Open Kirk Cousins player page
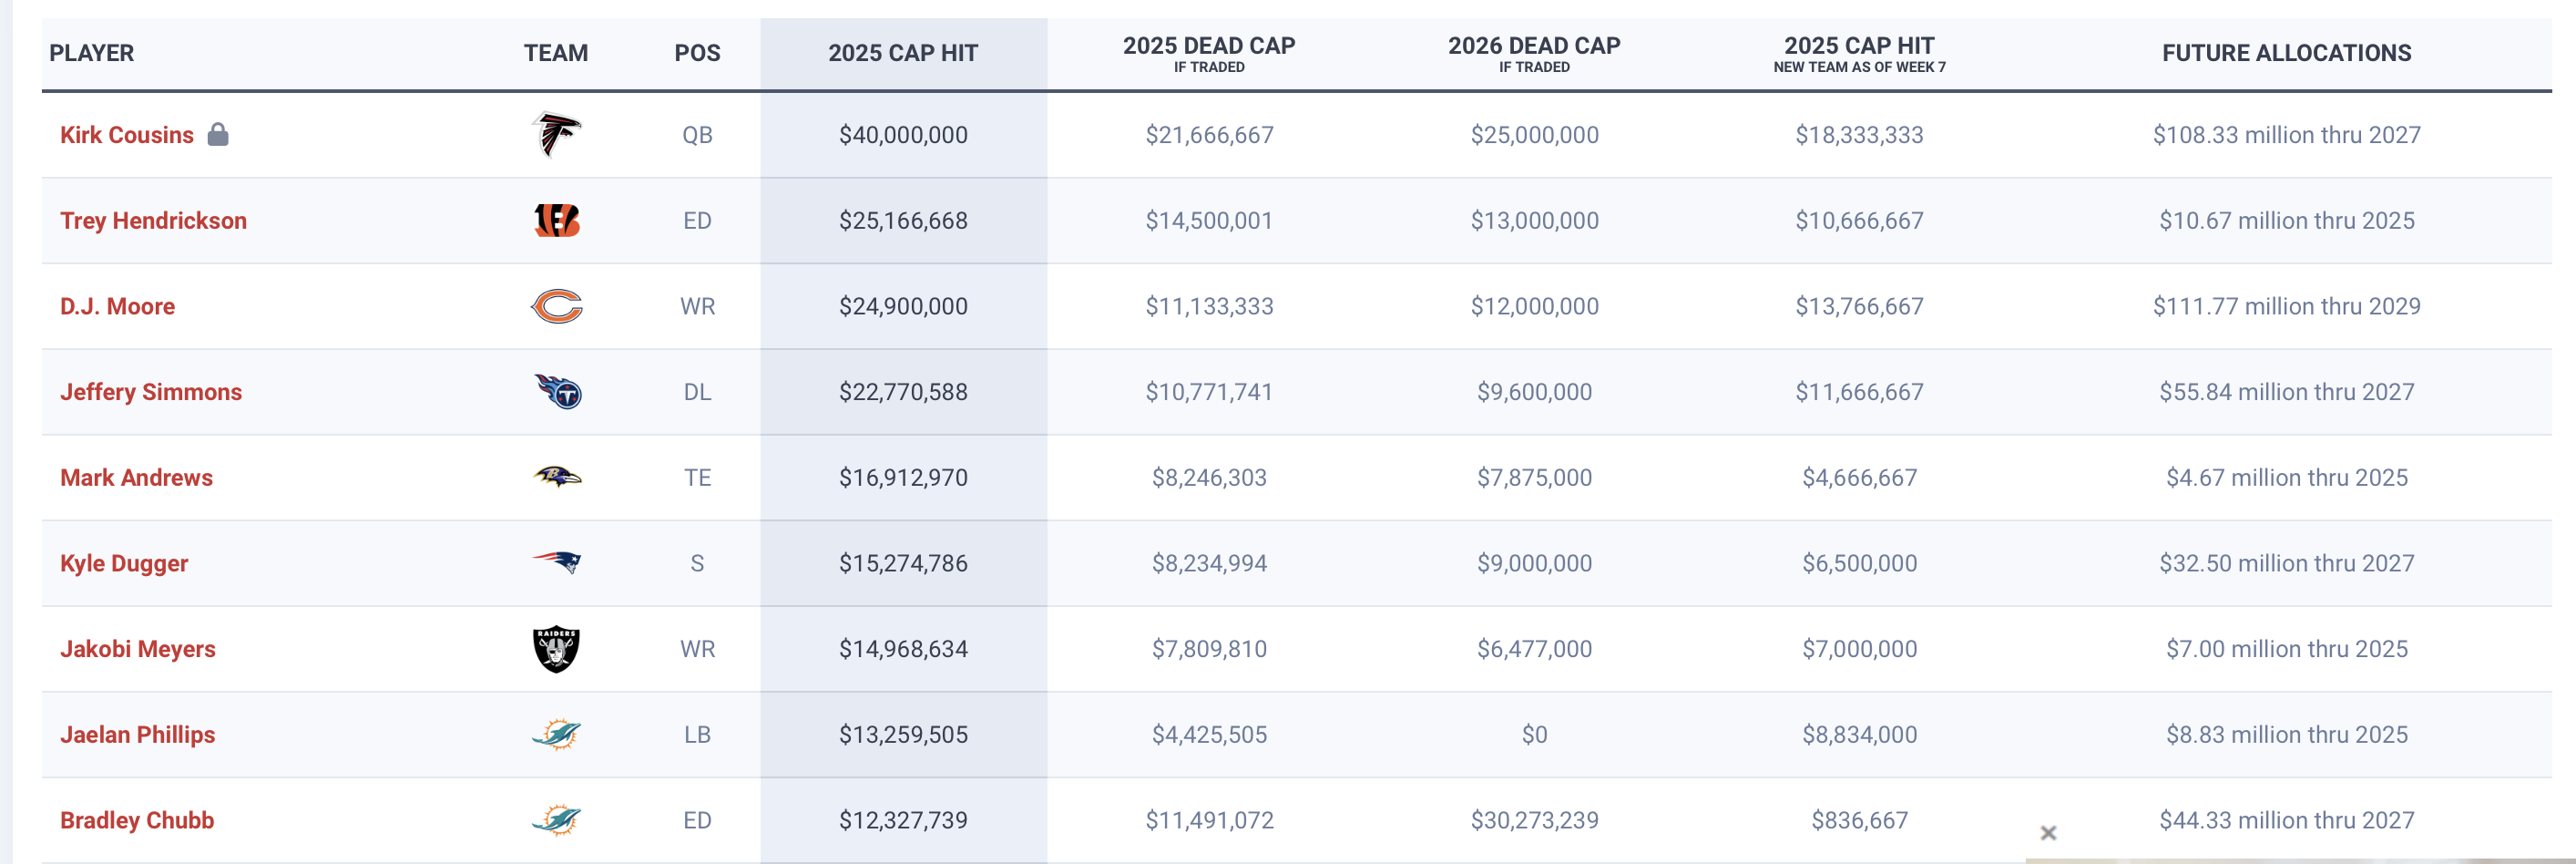Screen dimensions: 2576x864 [127, 135]
